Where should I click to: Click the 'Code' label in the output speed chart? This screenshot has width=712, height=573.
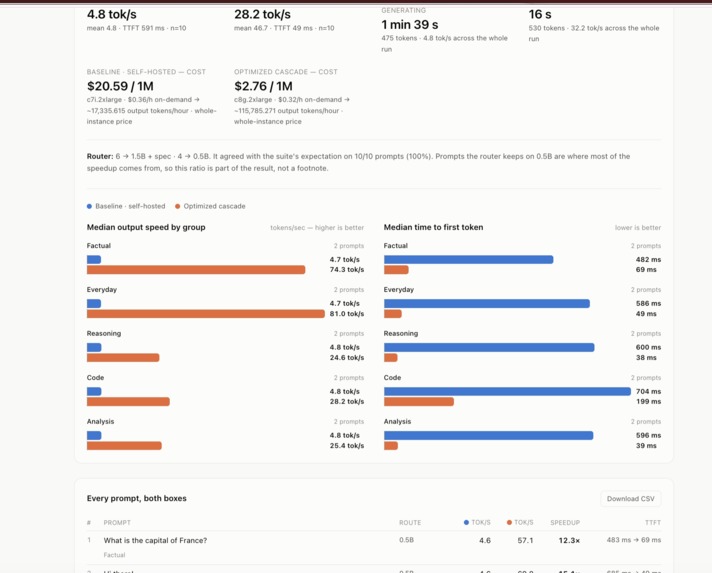pos(95,377)
